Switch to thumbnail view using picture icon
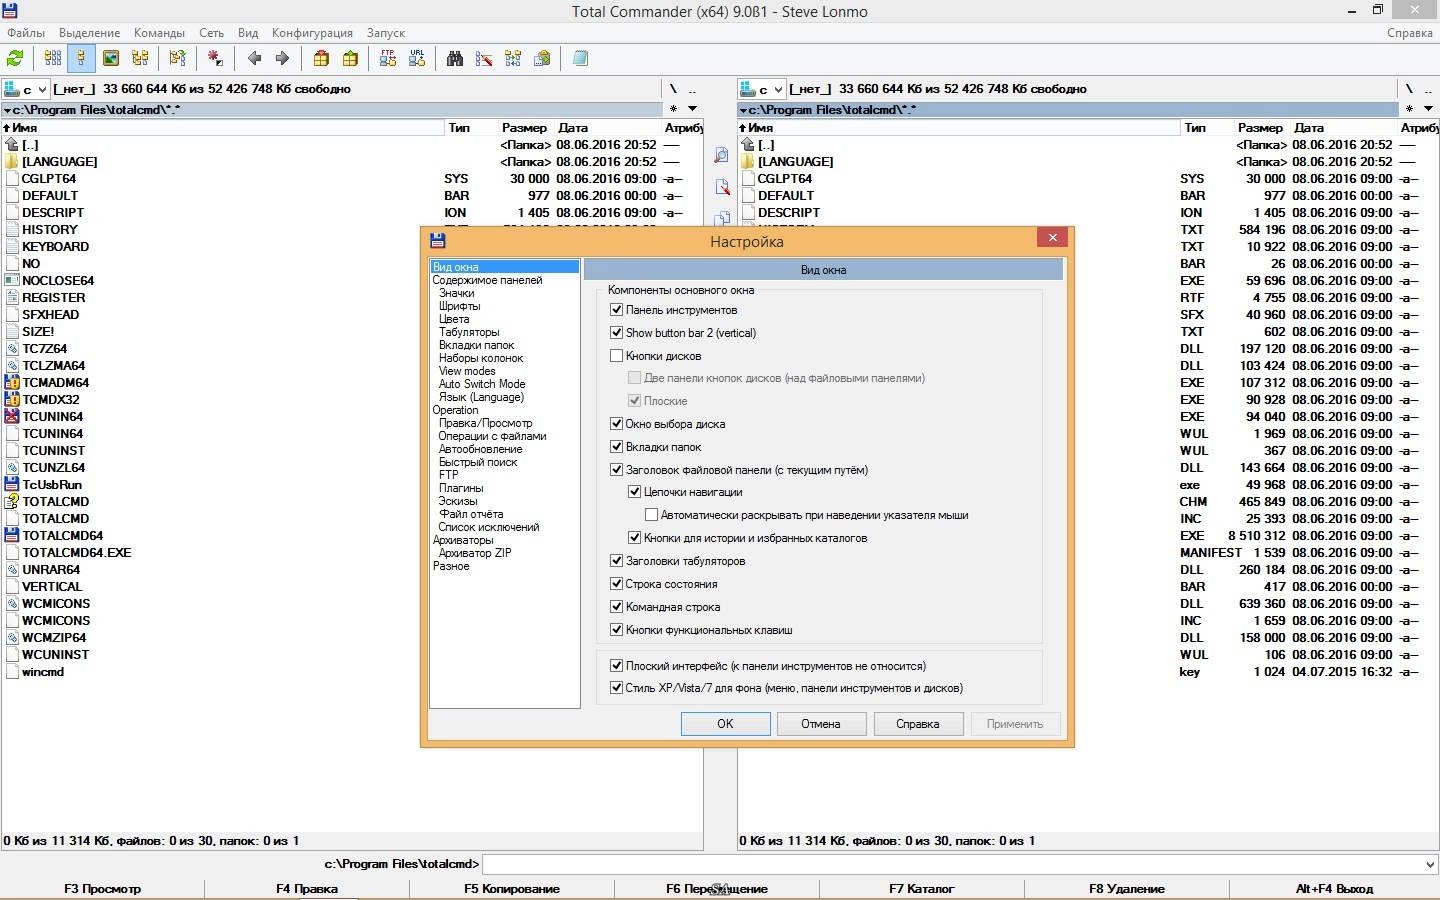The image size is (1440, 900). (x=111, y=59)
